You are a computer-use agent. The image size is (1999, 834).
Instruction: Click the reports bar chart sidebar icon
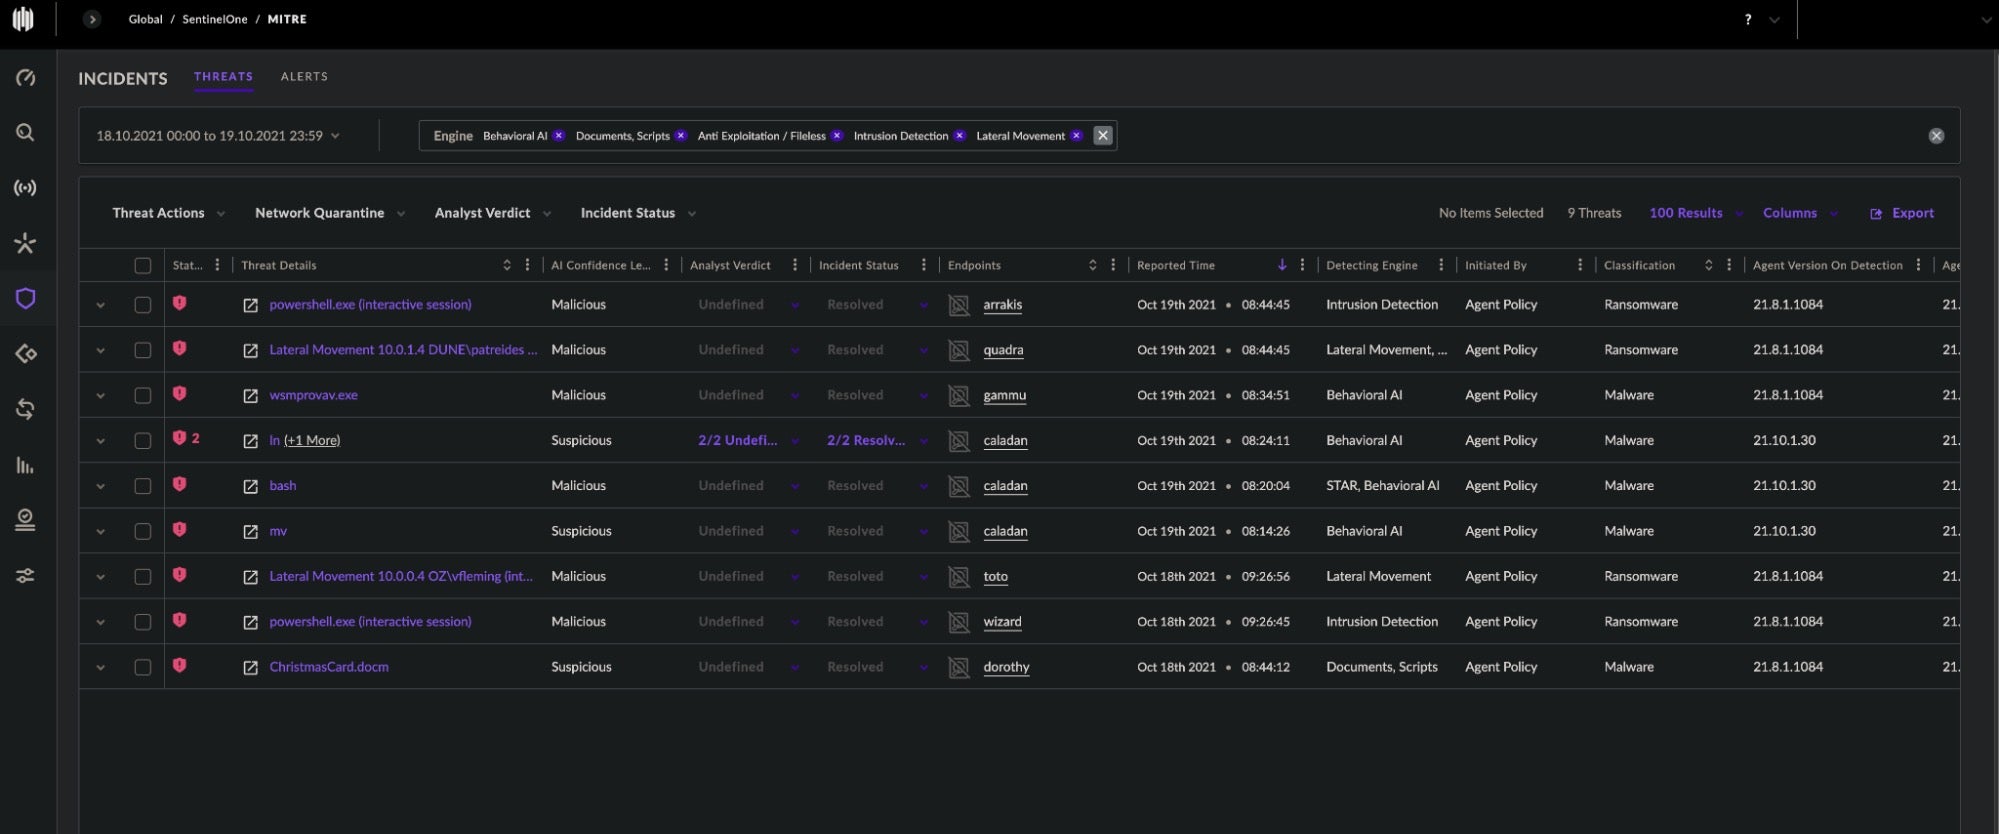[x=25, y=465]
